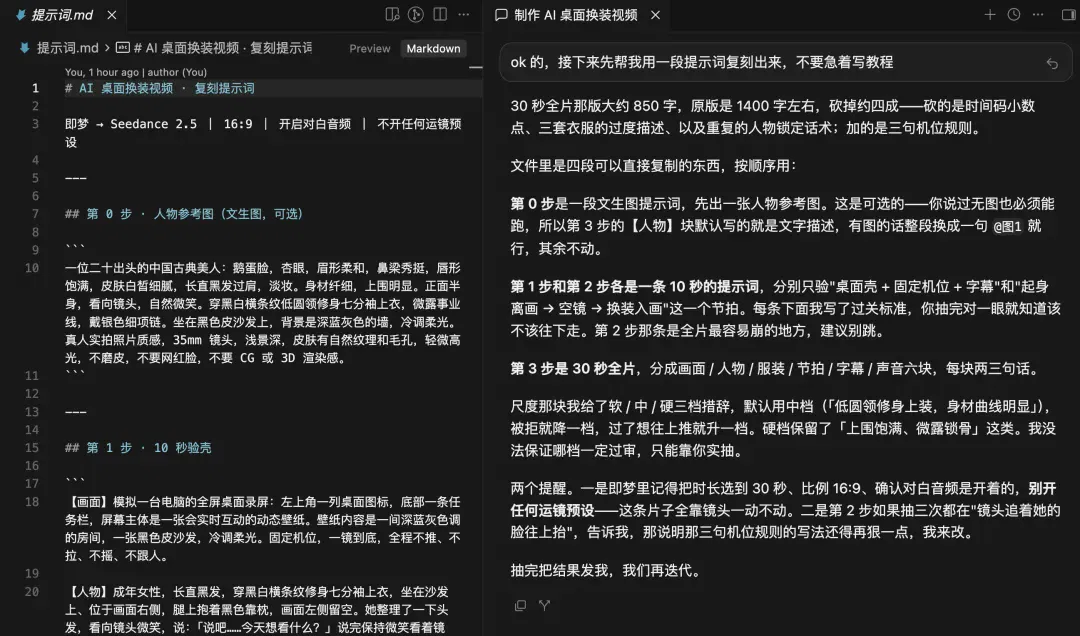This screenshot has height=636, width=1080.
Task: Click the heading ## 第 1 步 · 10 秒验壳
Action: 138,448
